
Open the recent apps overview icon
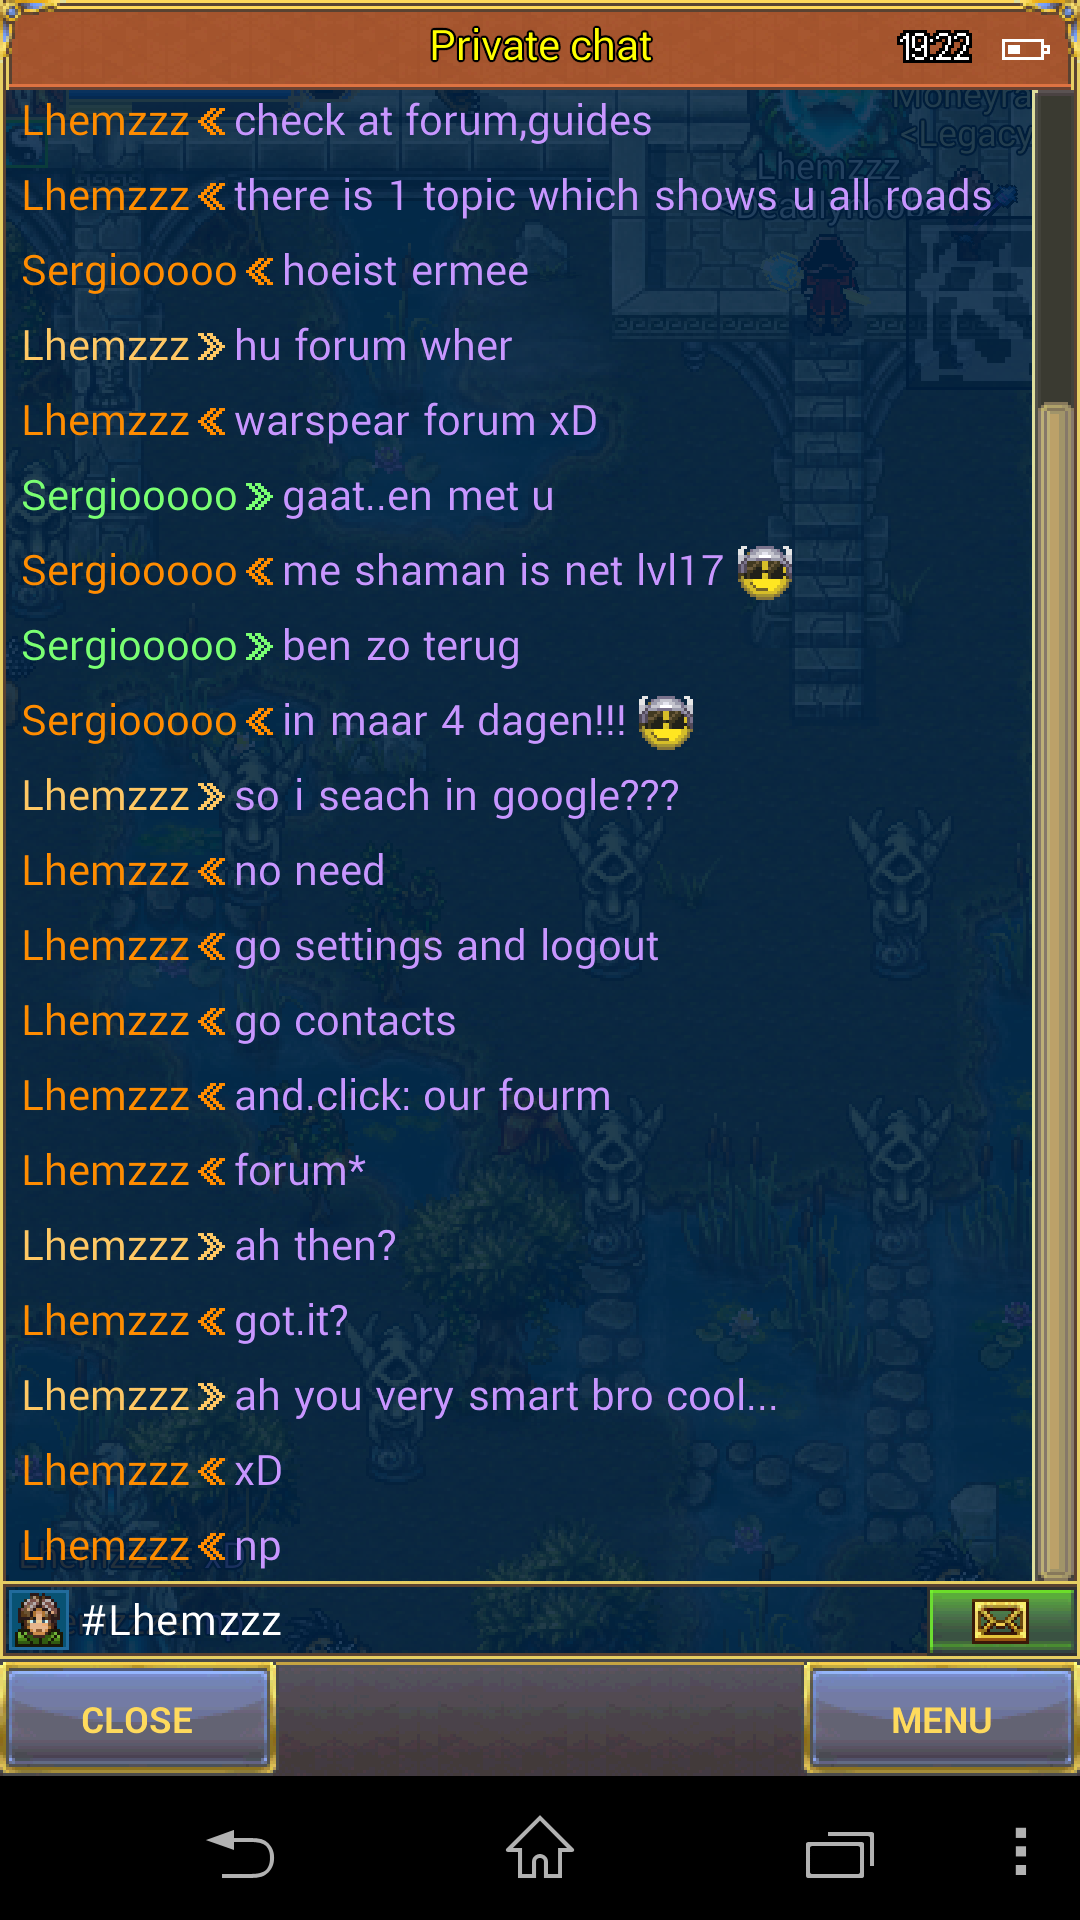pyautogui.click(x=840, y=1855)
